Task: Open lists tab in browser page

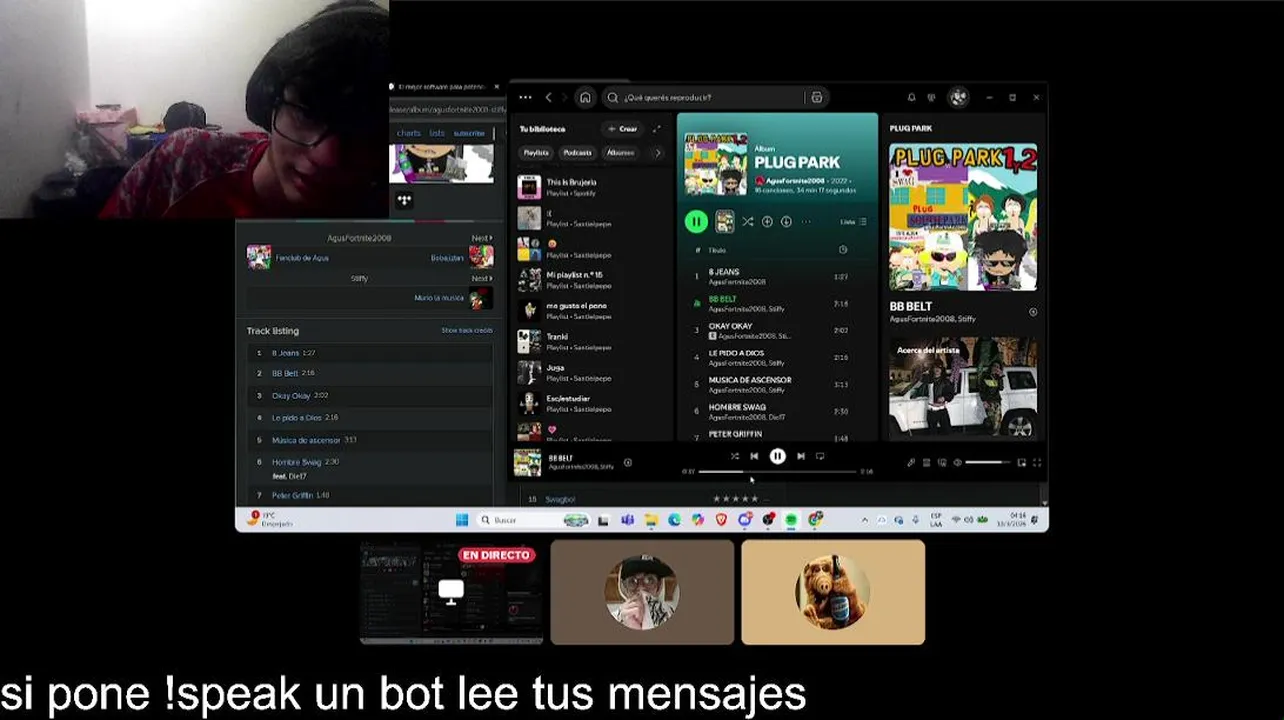Action: point(437,133)
